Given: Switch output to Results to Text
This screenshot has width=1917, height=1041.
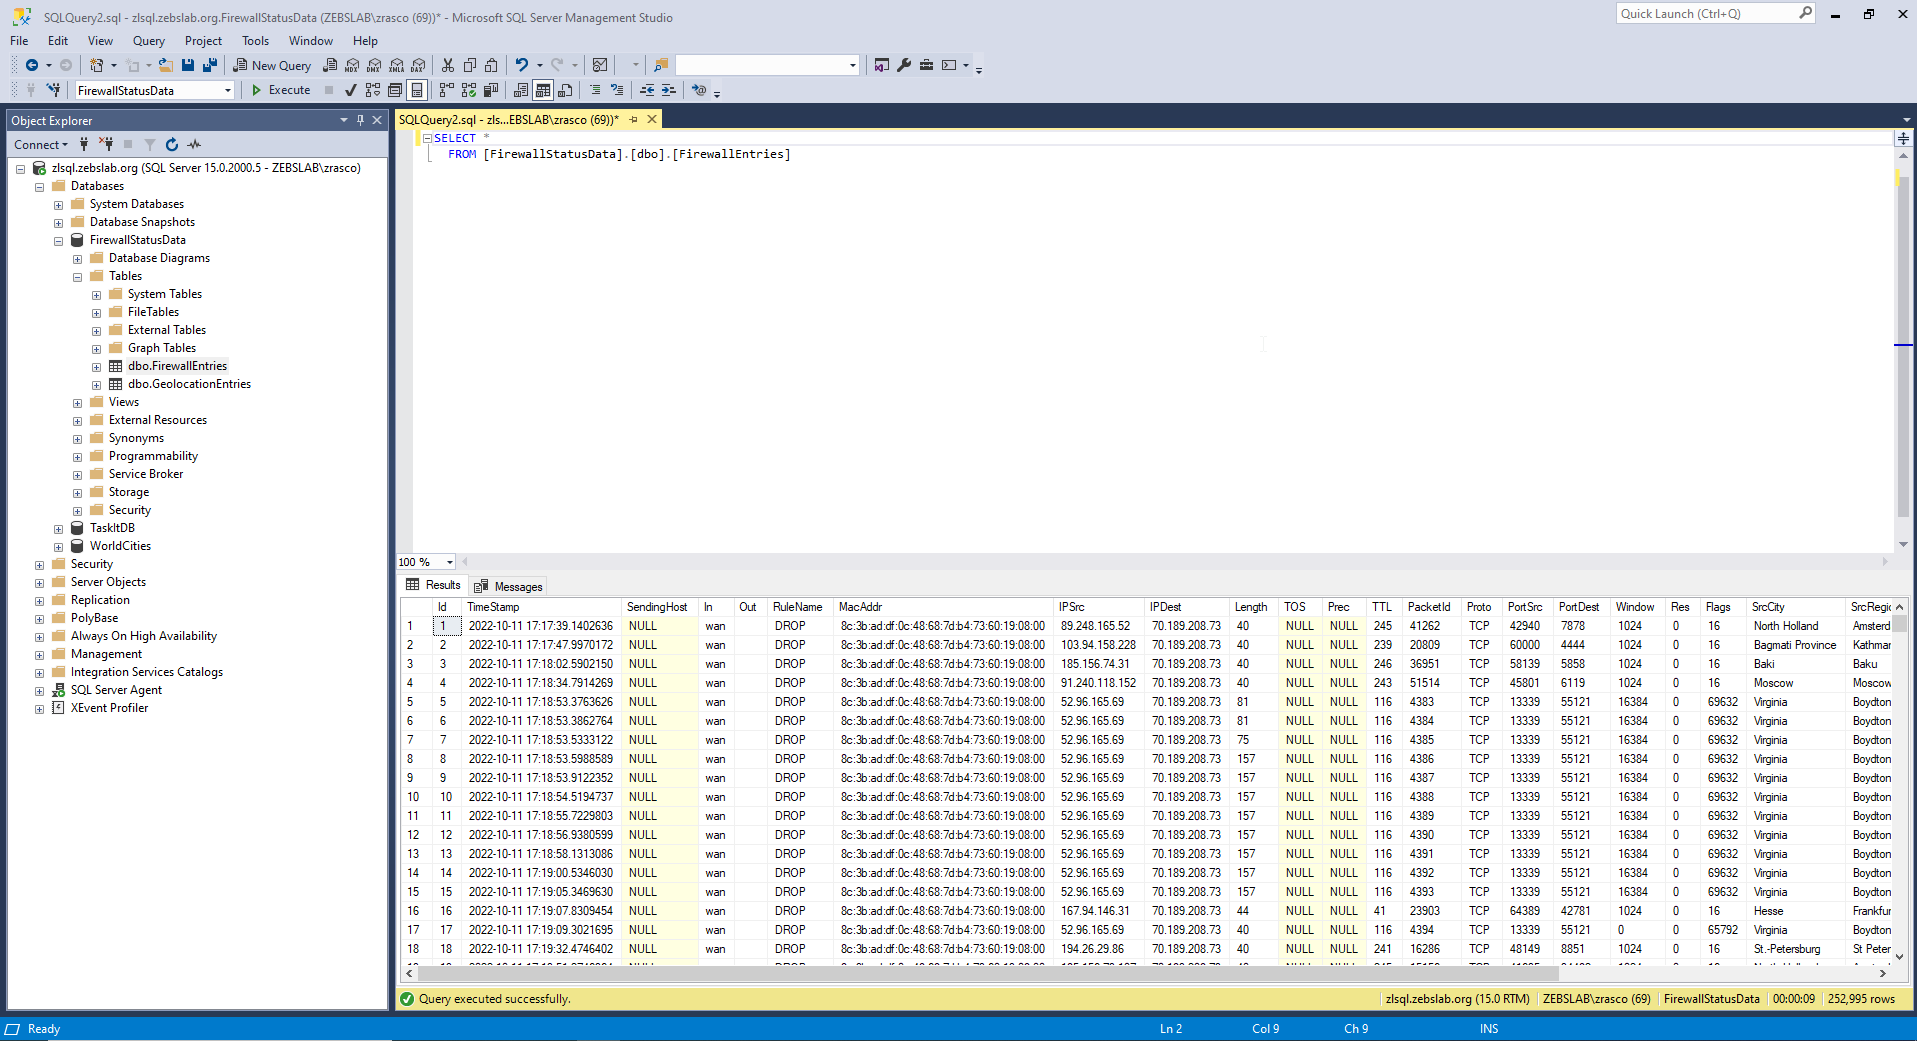Looking at the screenshot, I should point(521,90).
